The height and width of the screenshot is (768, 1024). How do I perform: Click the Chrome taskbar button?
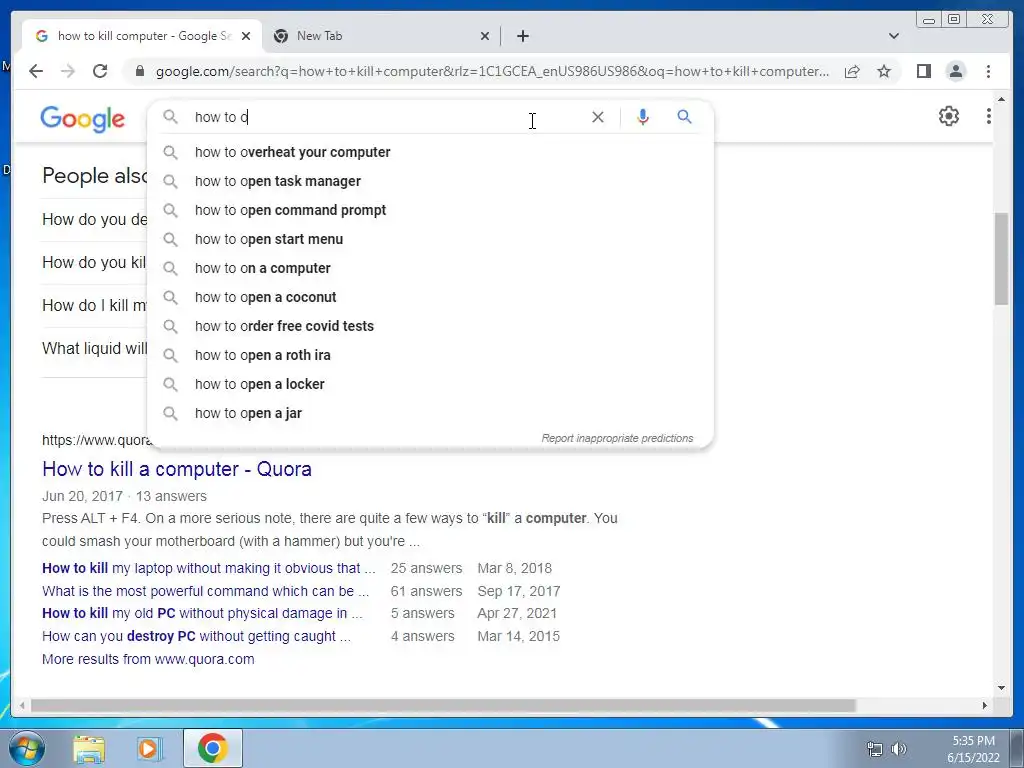(x=212, y=748)
